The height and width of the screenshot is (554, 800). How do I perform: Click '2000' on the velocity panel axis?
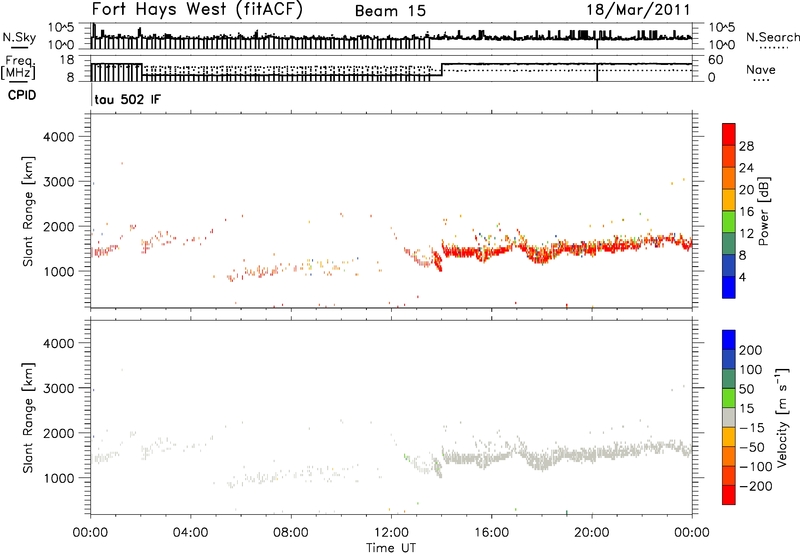59,433
